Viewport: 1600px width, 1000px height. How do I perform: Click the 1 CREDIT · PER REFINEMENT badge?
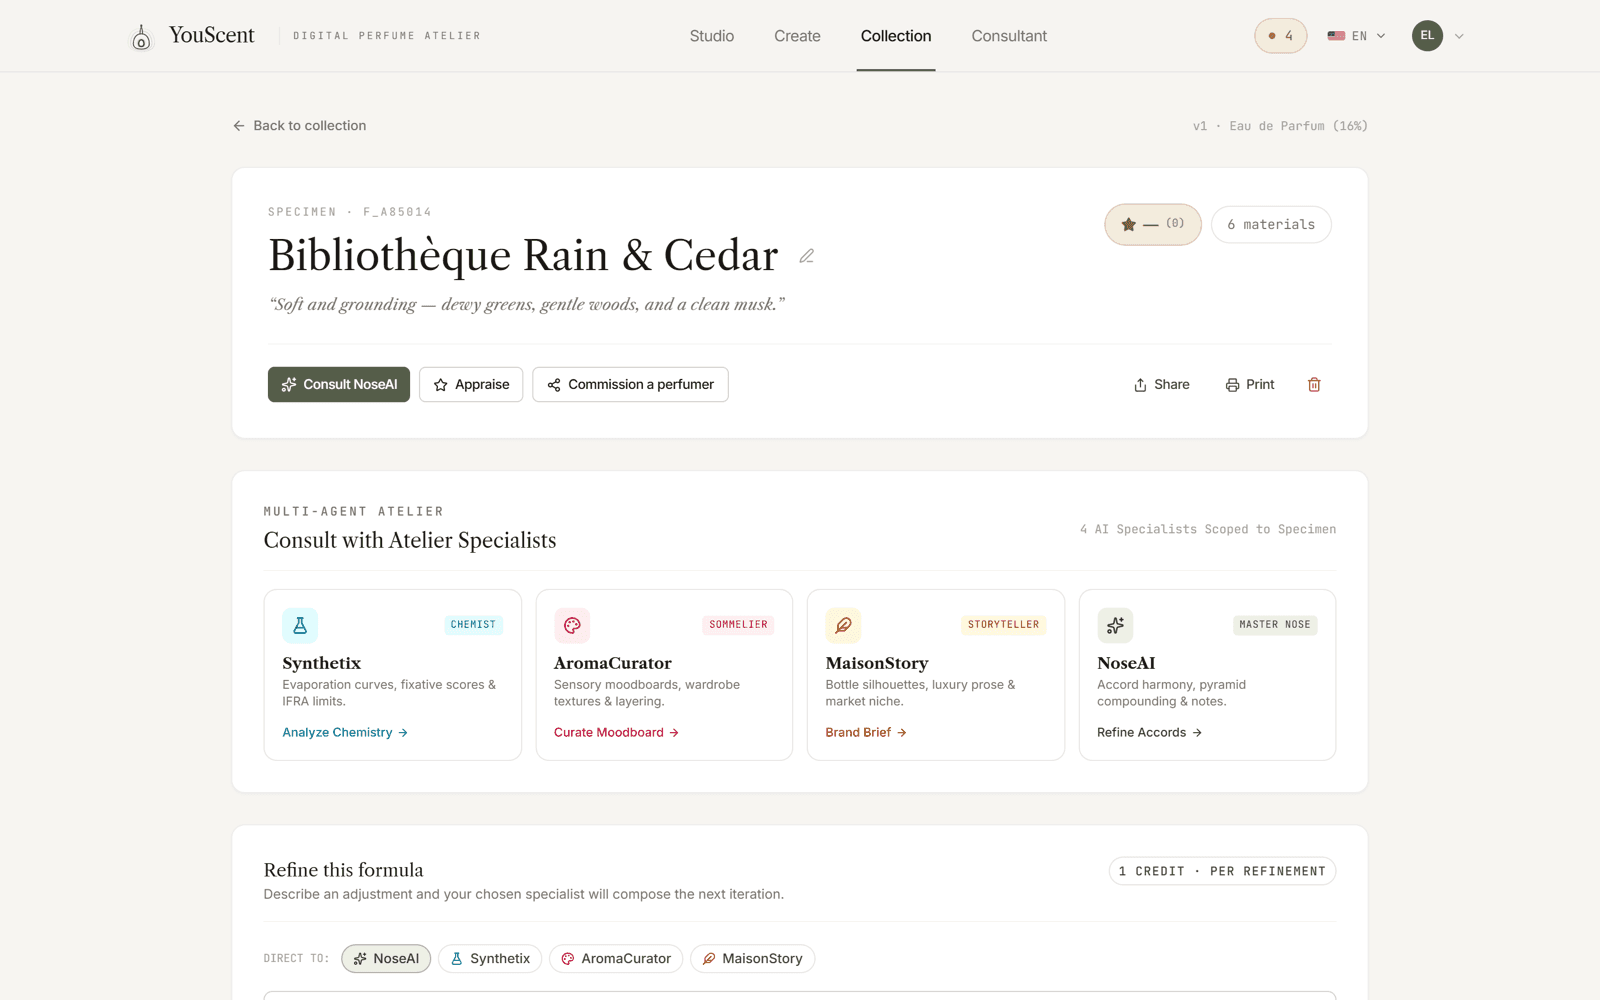pos(1222,872)
